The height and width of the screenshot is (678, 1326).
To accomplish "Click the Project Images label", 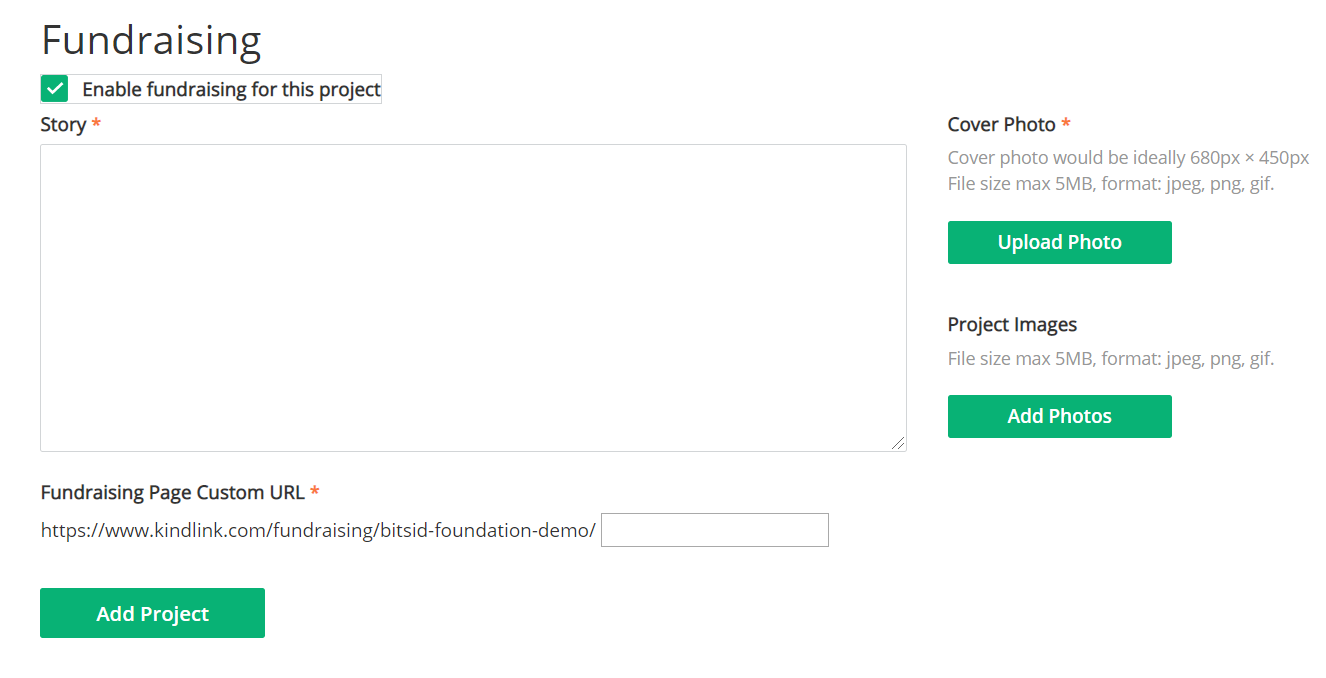I will 1012,325.
